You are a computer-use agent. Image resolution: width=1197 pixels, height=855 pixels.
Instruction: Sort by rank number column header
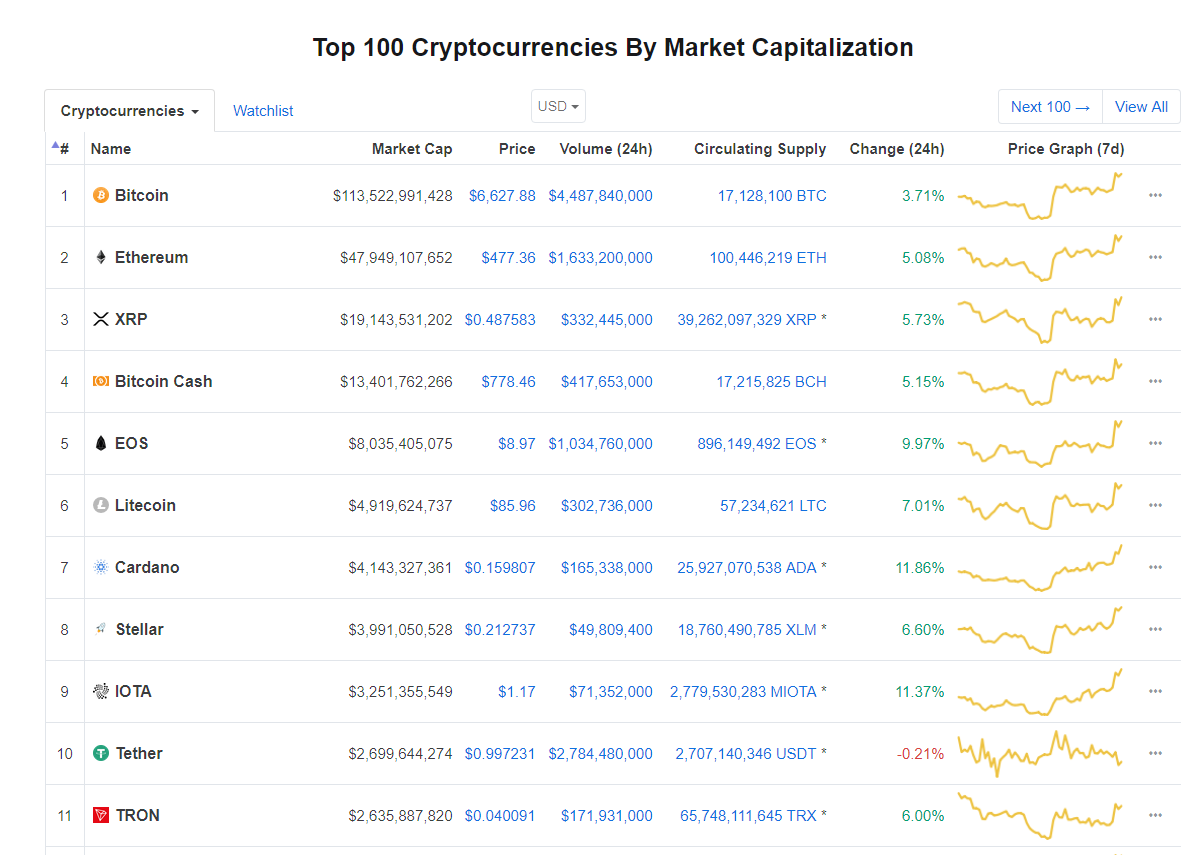pyautogui.click(x=64, y=149)
